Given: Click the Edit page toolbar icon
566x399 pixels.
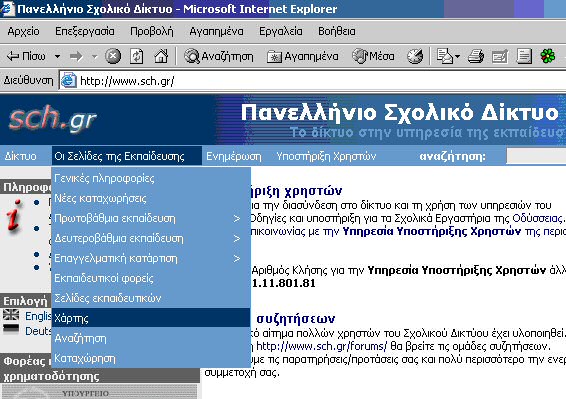Looking at the screenshot, I should (x=500, y=56).
